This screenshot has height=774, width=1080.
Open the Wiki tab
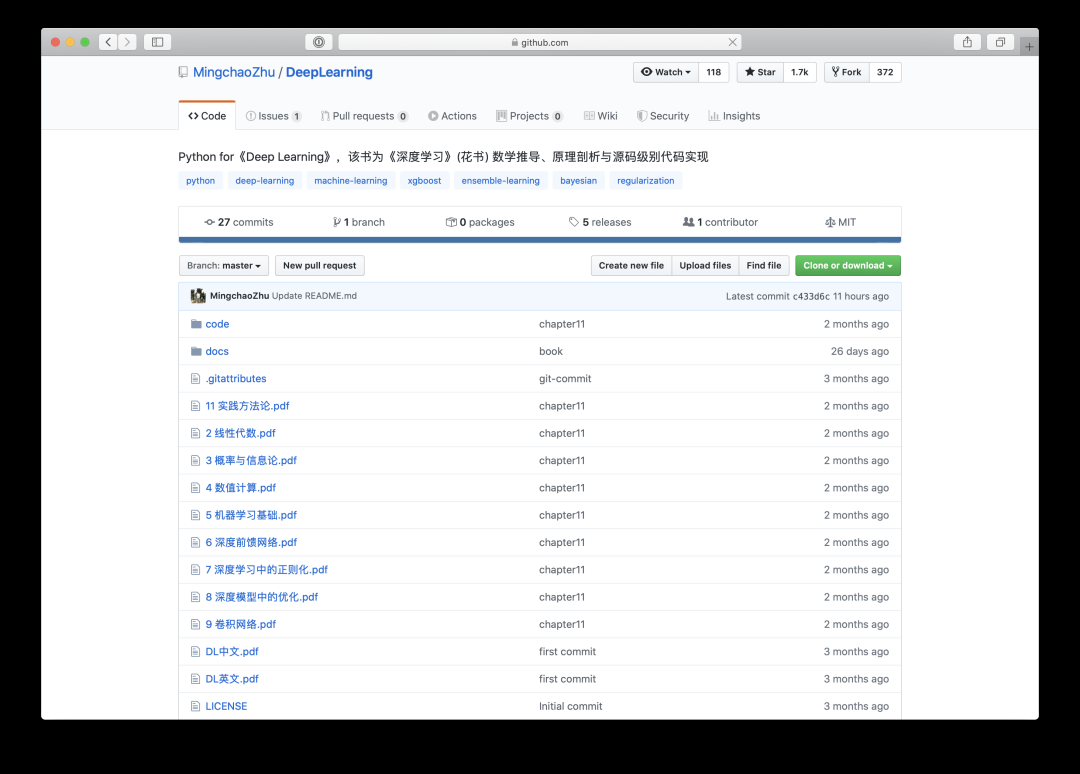coord(601,116)
